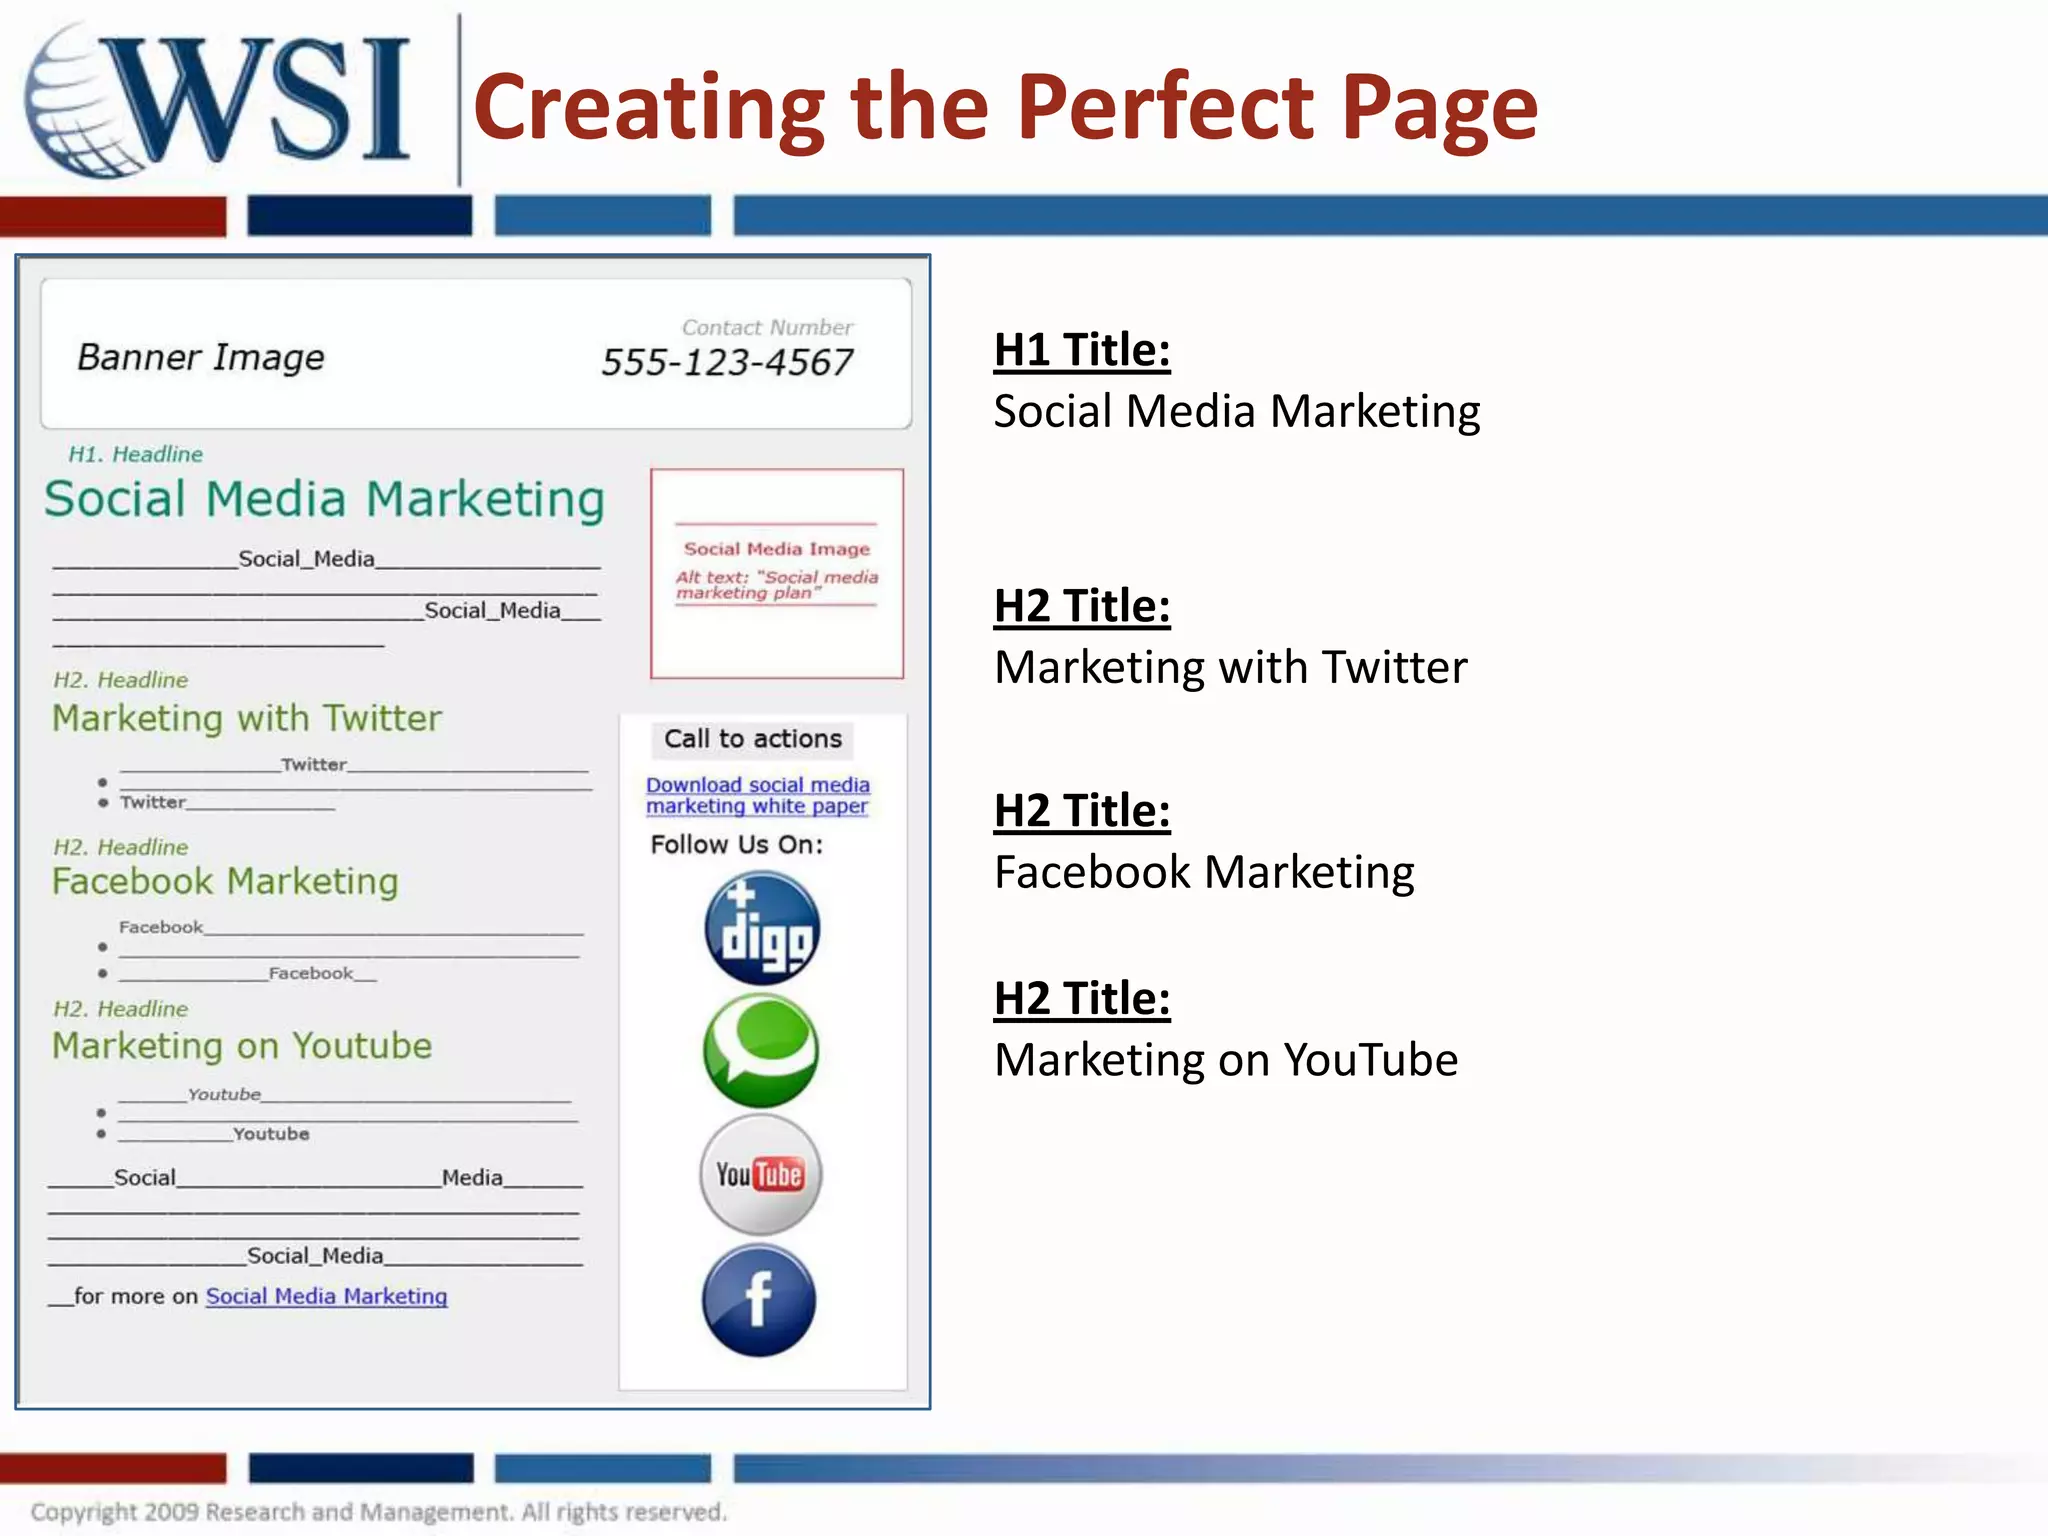Click the H1 Title: underlined heading

(x=1082, y=351)
